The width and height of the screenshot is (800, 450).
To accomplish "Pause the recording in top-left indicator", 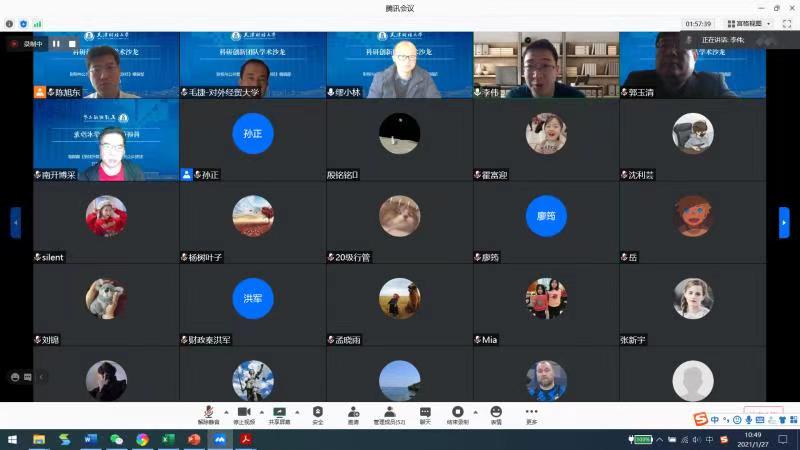I will tap(56, 44).
